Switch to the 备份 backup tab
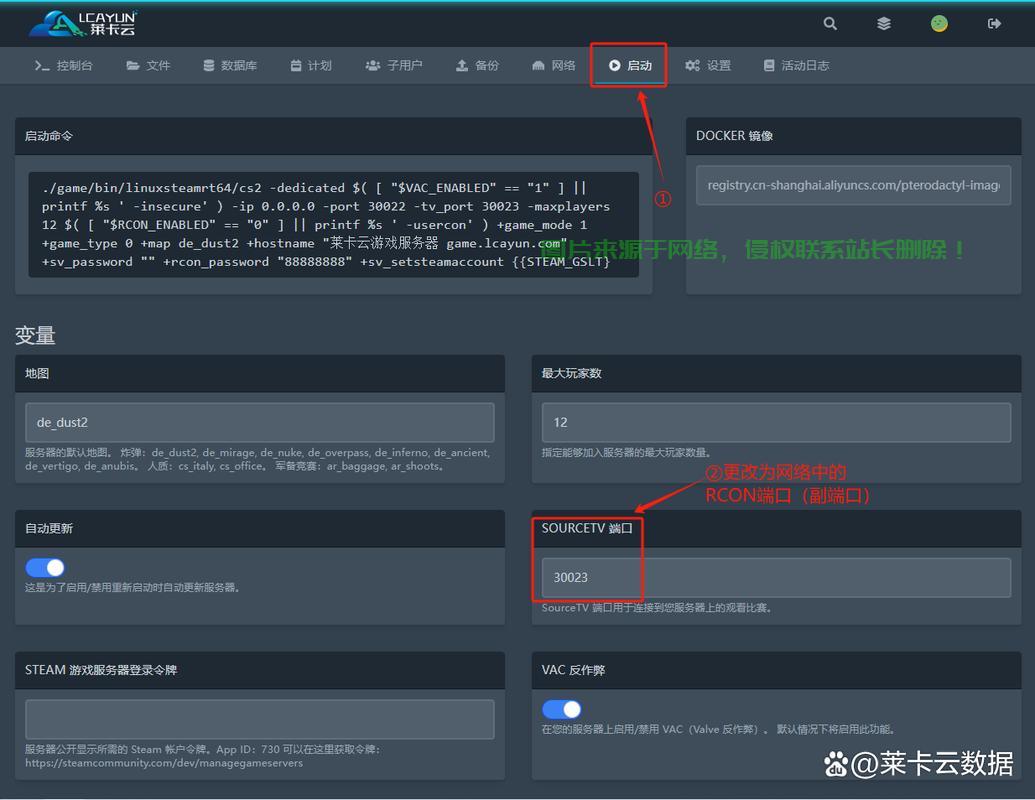Viewport: 1035px width, 800px height. tap(477, 65)
